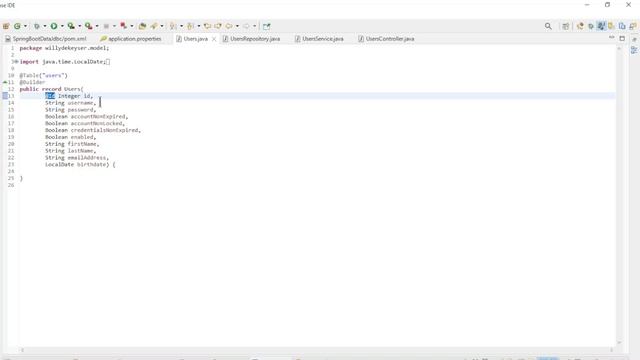Open the Run configurations dropdown arrow
The image size is (640, 360).
(x=62, y=26)
